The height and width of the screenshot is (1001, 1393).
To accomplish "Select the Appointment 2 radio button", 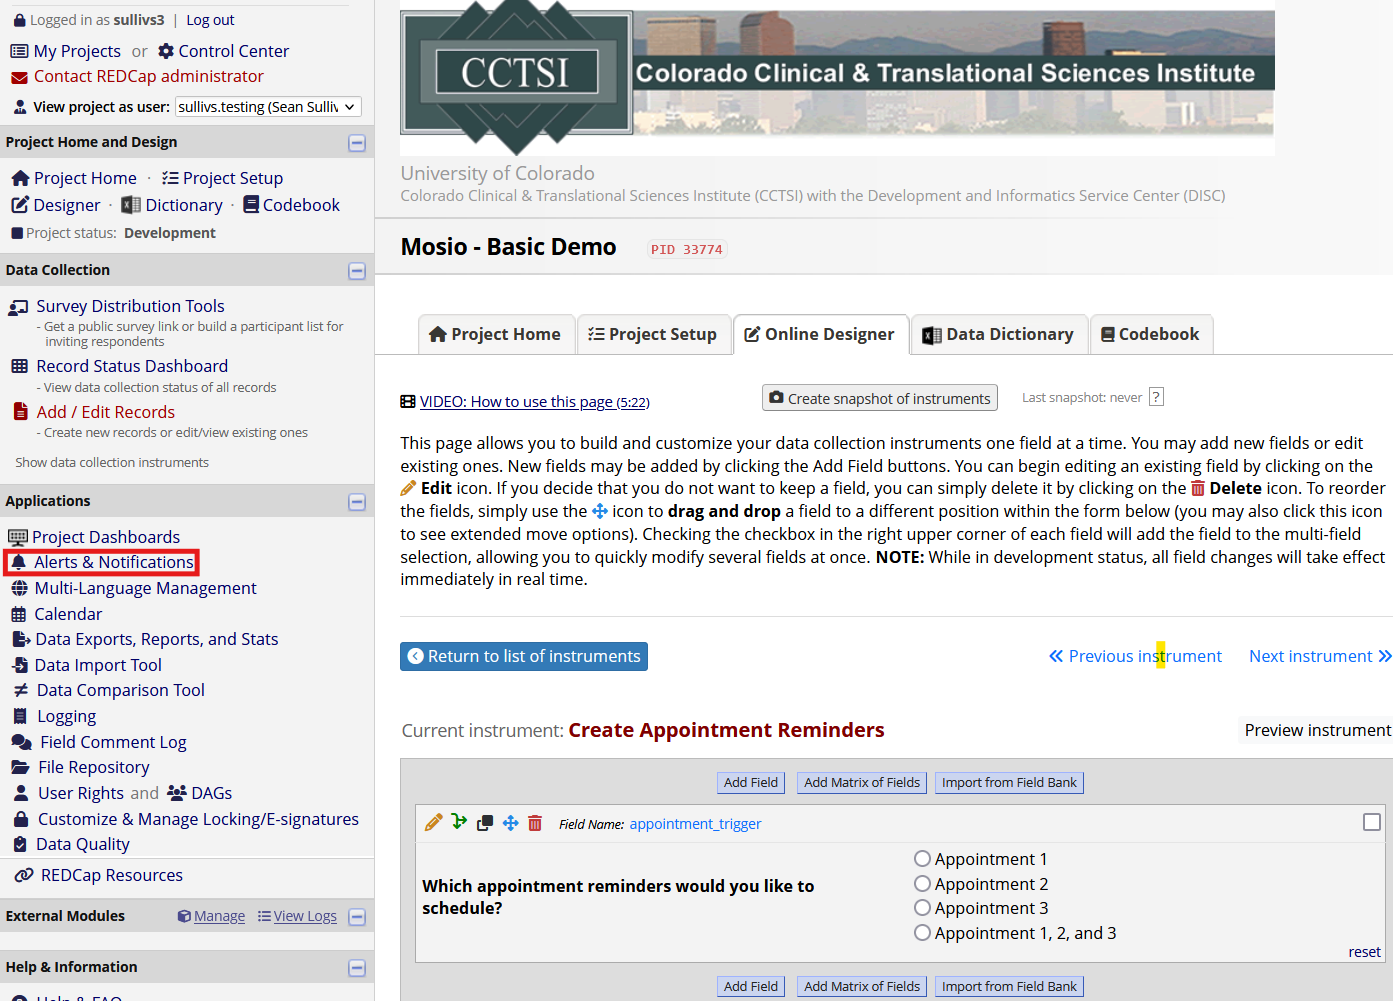I will click(922, 884).
